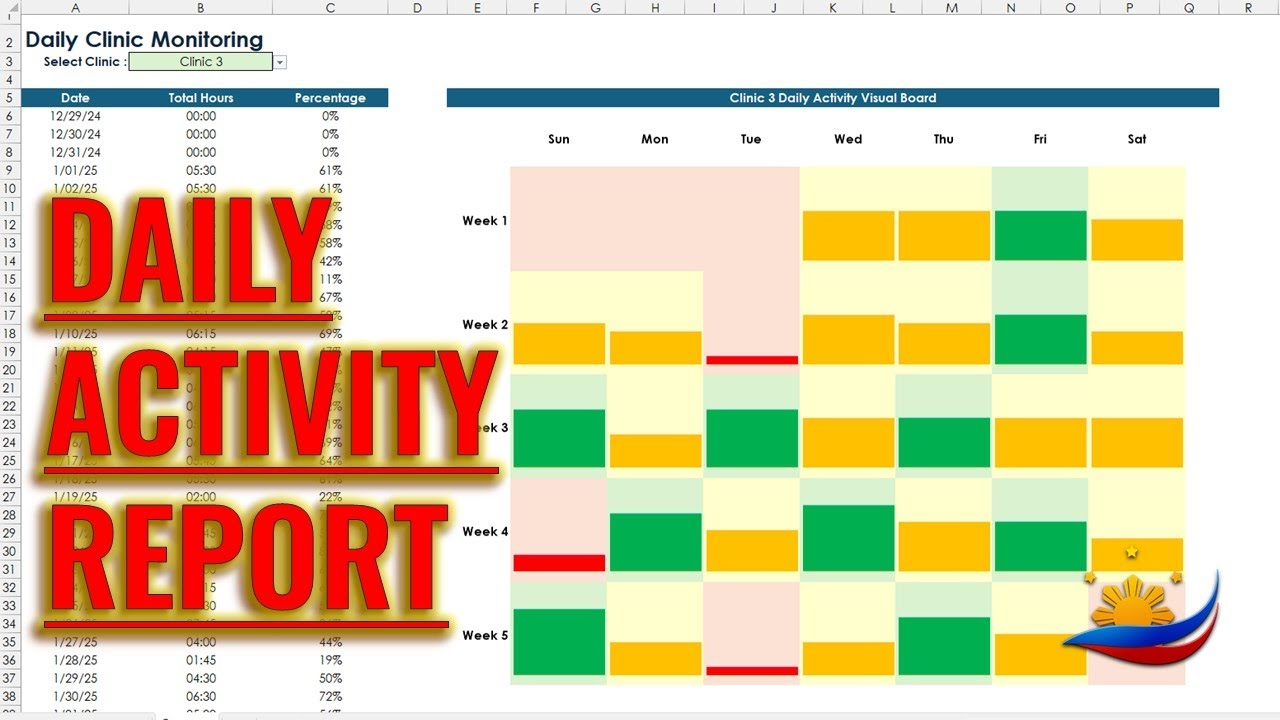Click the date cell 1/10/25
Image resolution: width=1280 pixels, height=720 pixels.
pos(75,333)
